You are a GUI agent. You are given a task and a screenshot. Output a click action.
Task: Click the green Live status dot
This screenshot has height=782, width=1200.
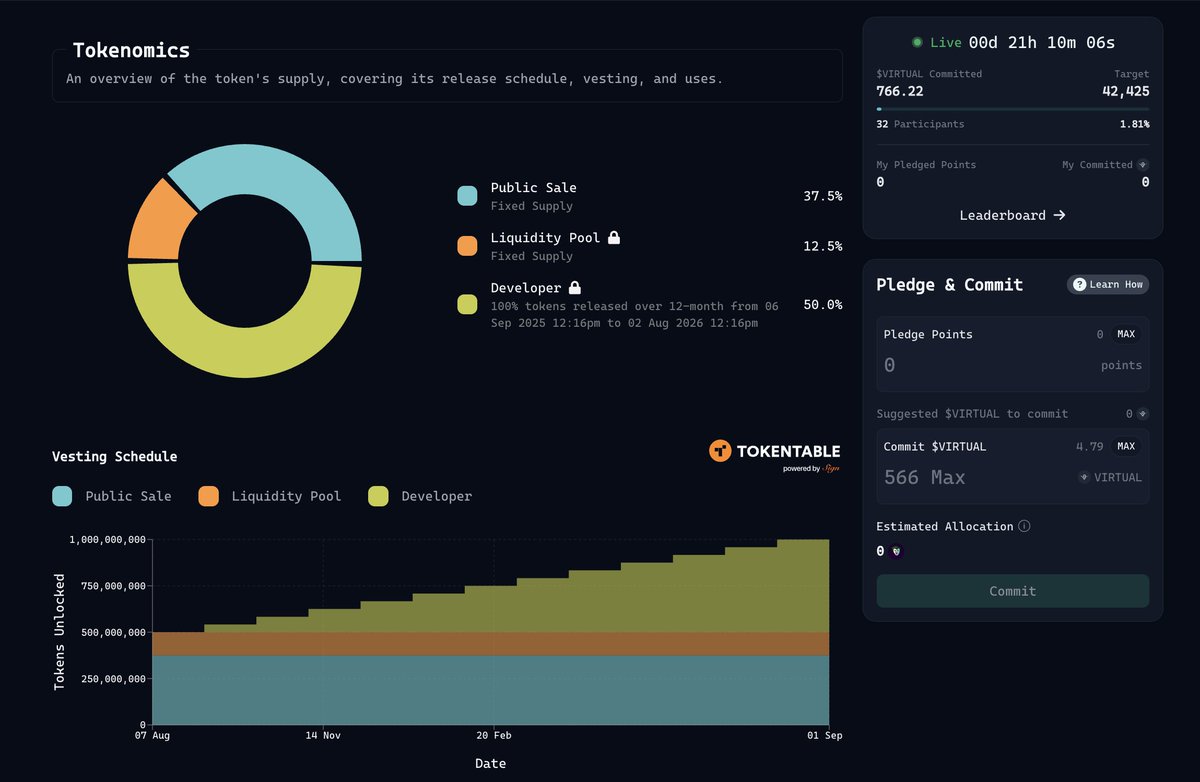917,43
